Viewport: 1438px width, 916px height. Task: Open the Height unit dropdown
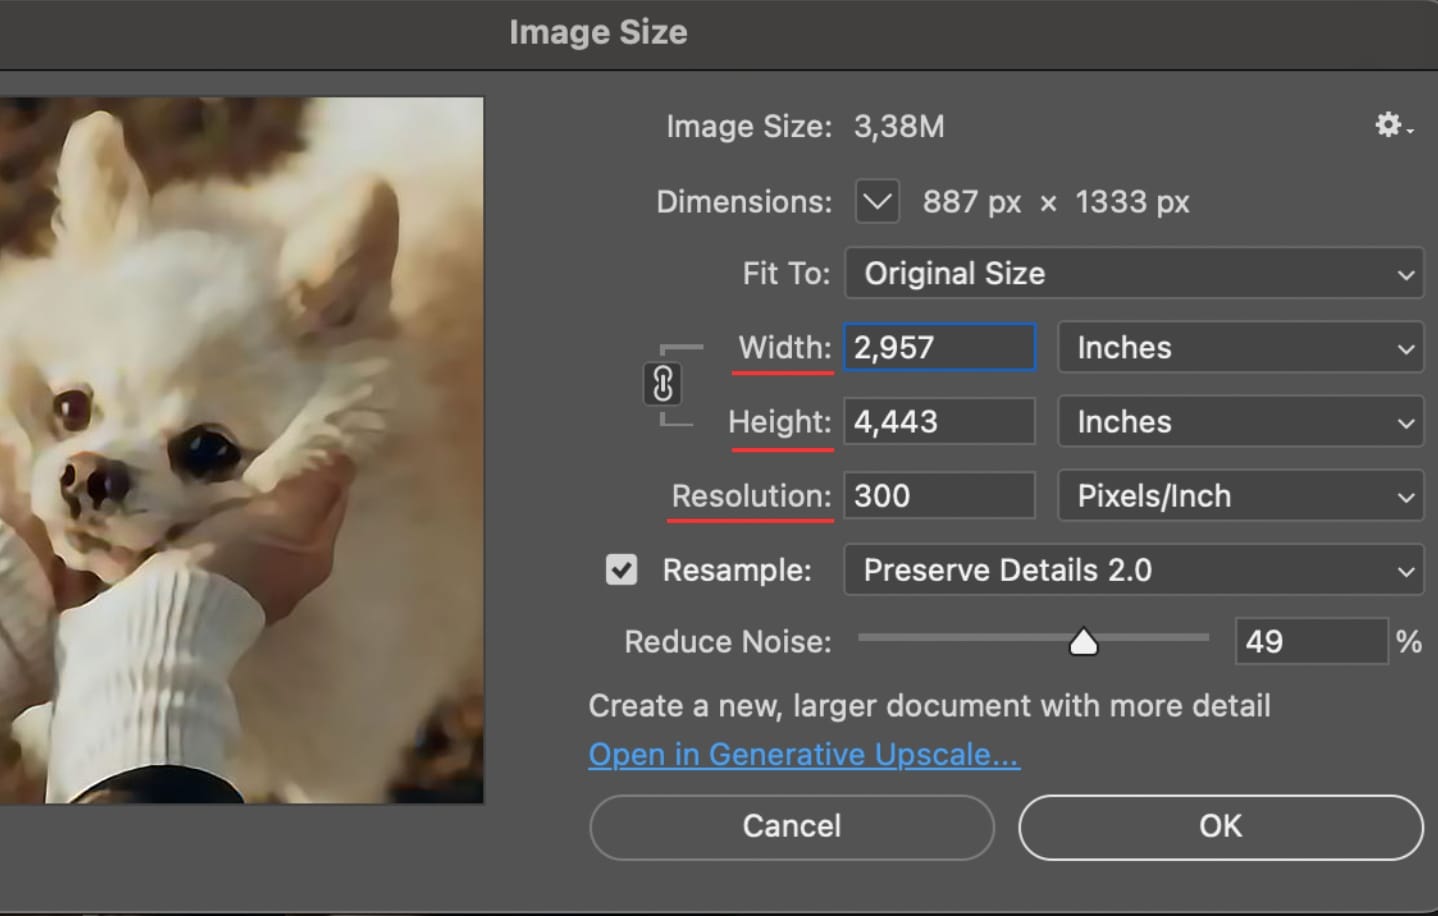[1239, 421]
